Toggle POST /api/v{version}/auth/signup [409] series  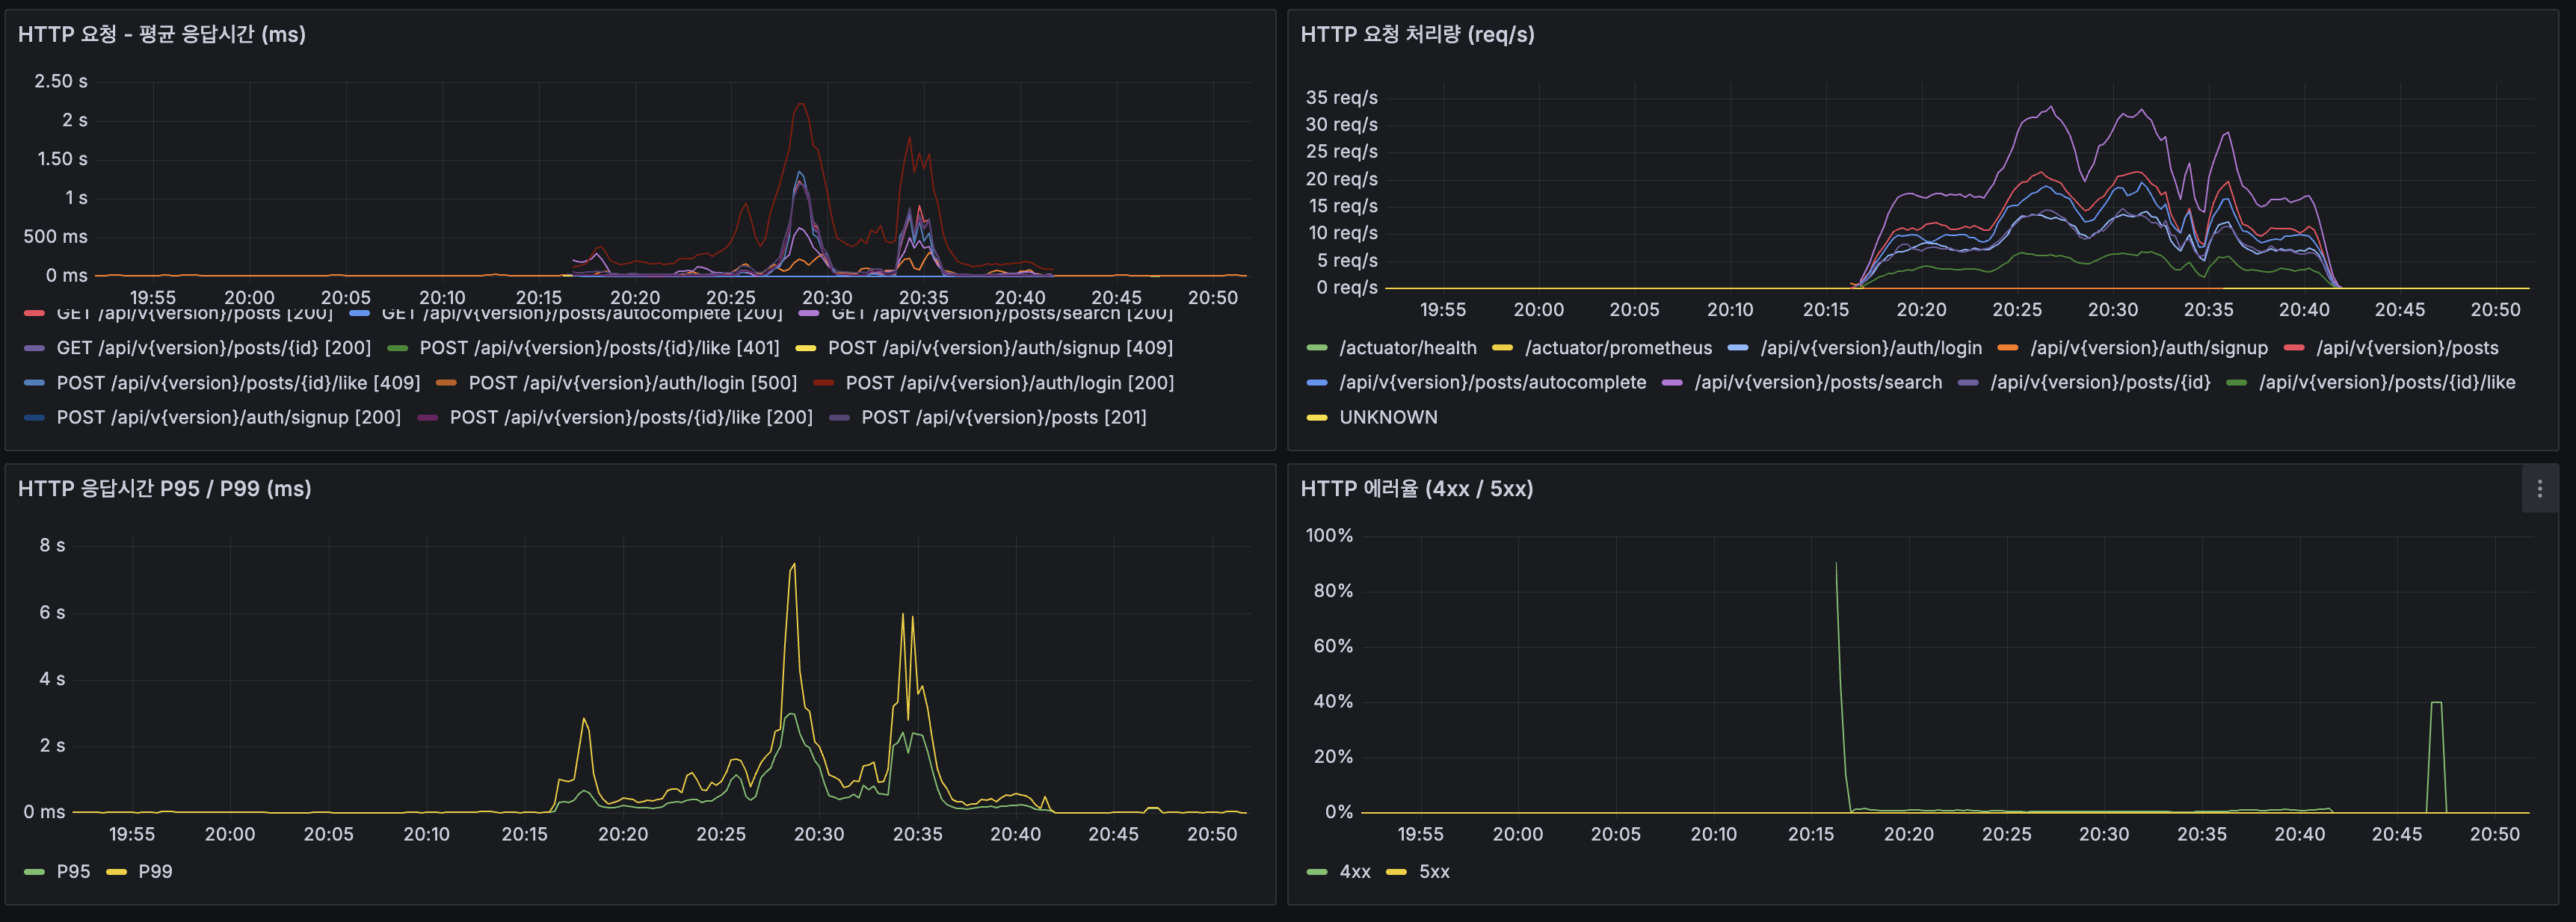[1002, 348]
